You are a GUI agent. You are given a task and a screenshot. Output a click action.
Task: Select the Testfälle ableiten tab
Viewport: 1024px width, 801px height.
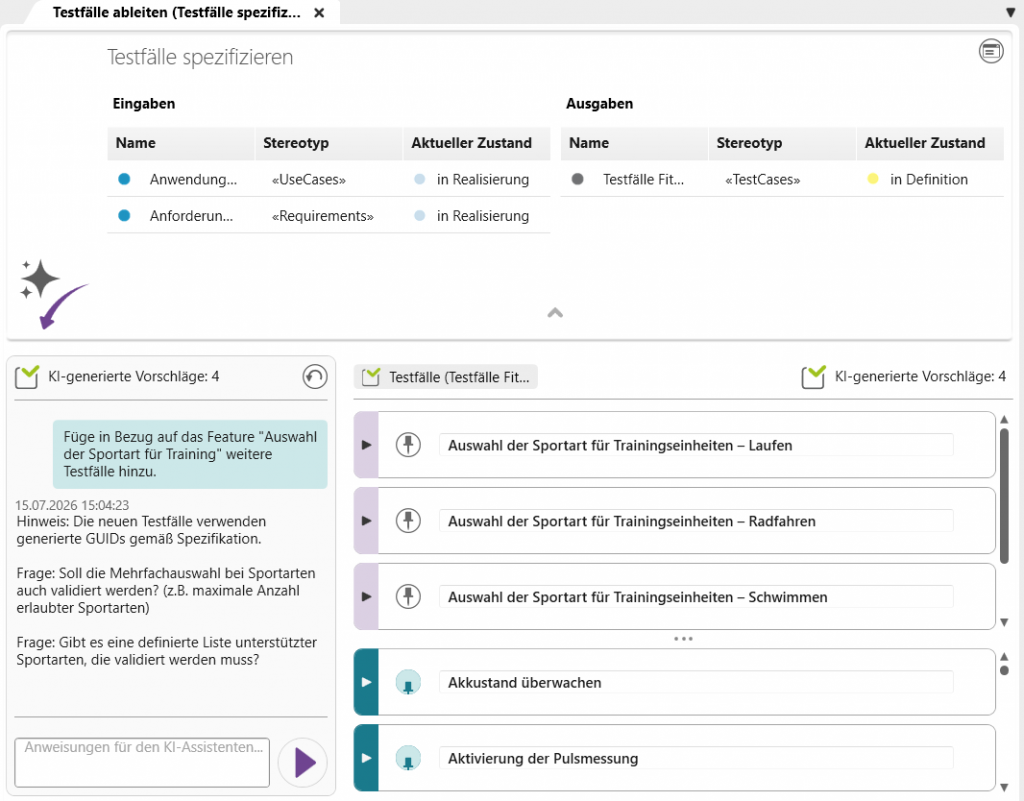coord(177,12)
